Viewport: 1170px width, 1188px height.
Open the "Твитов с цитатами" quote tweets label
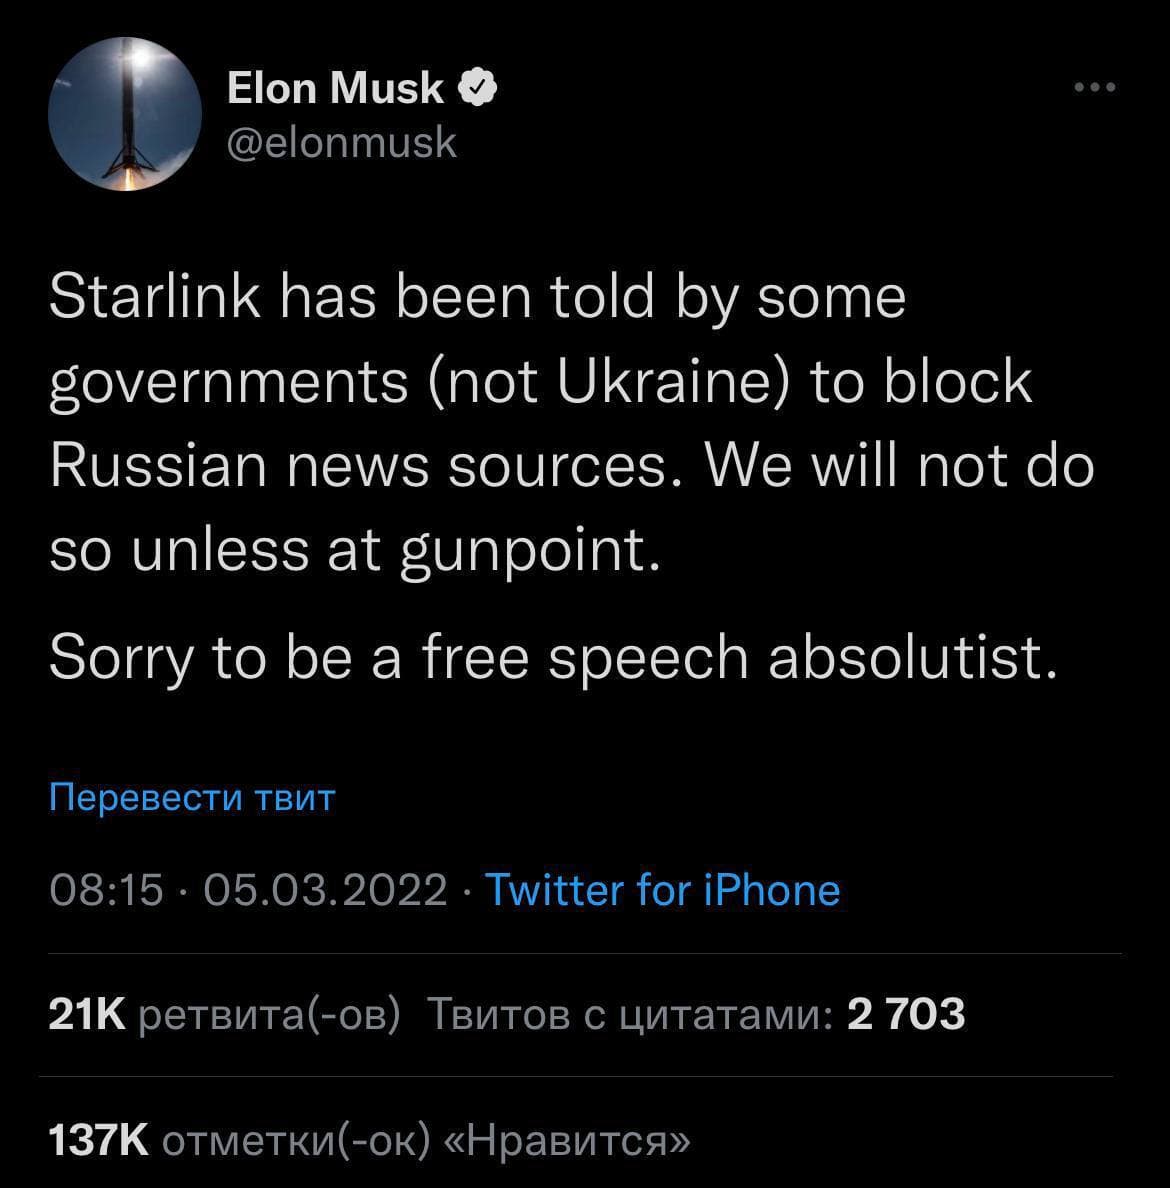pyautogui.click(x=630, y=1015)
